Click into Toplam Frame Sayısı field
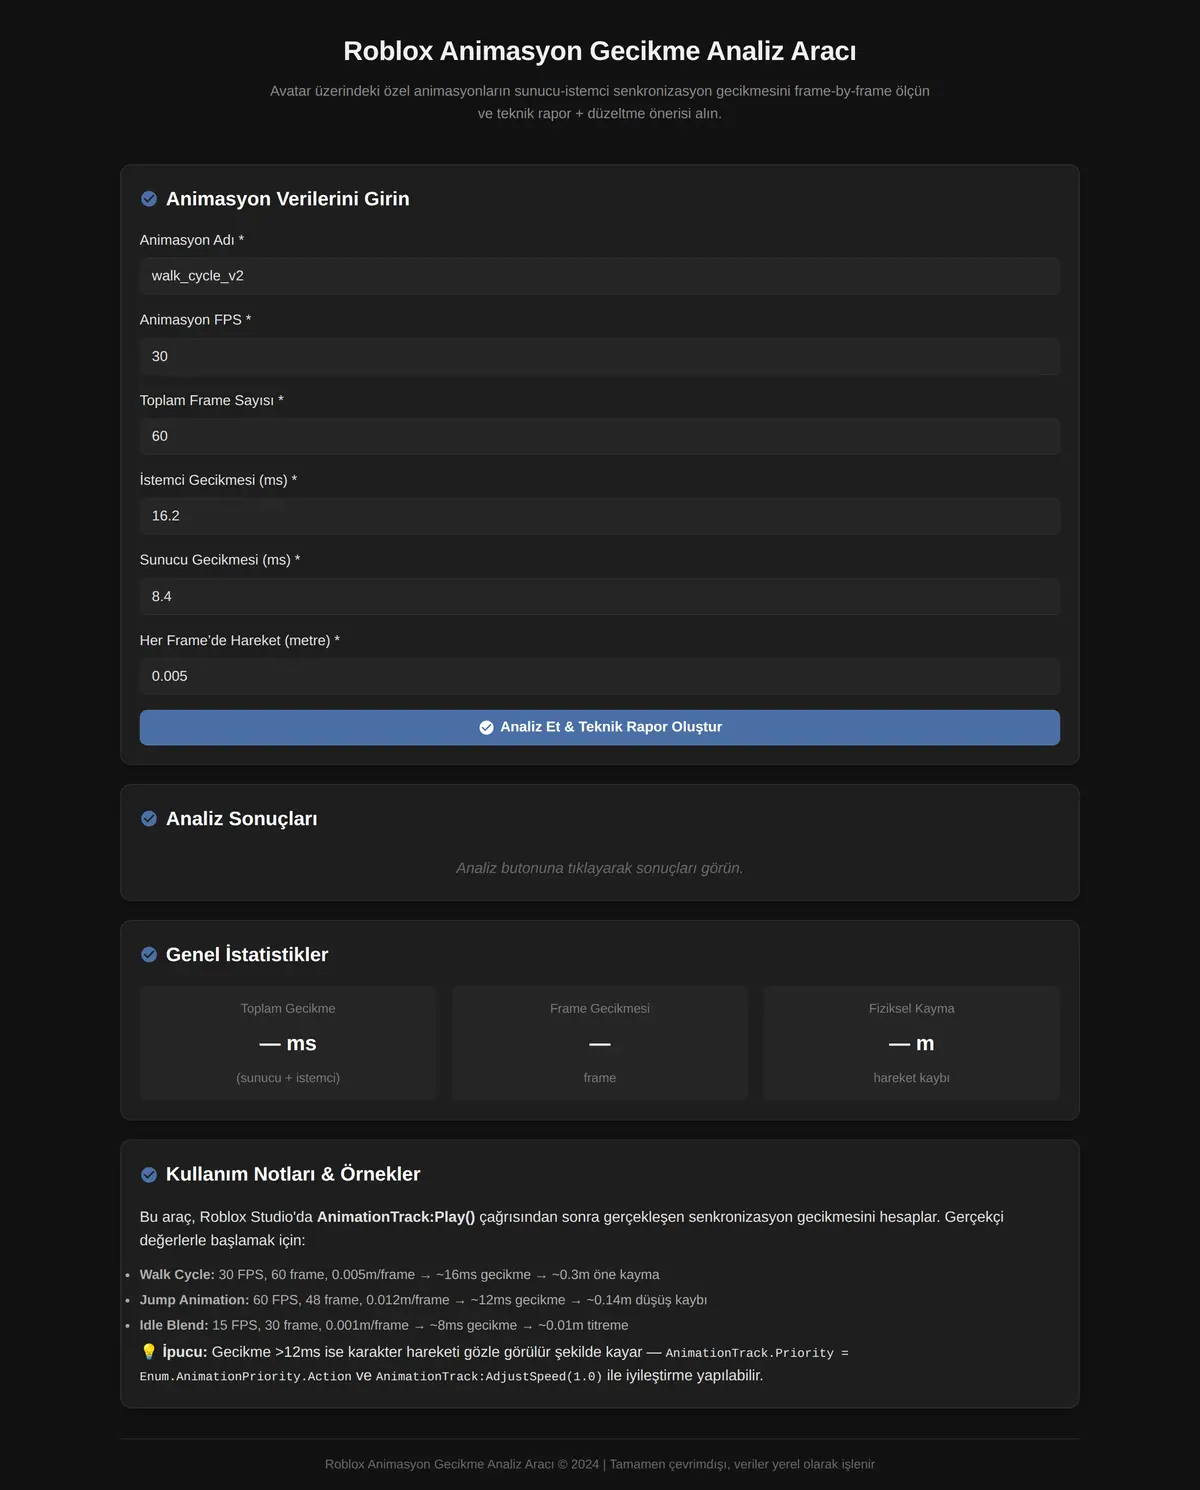Screen dimensions: 1200x1490 click(600, 436)
